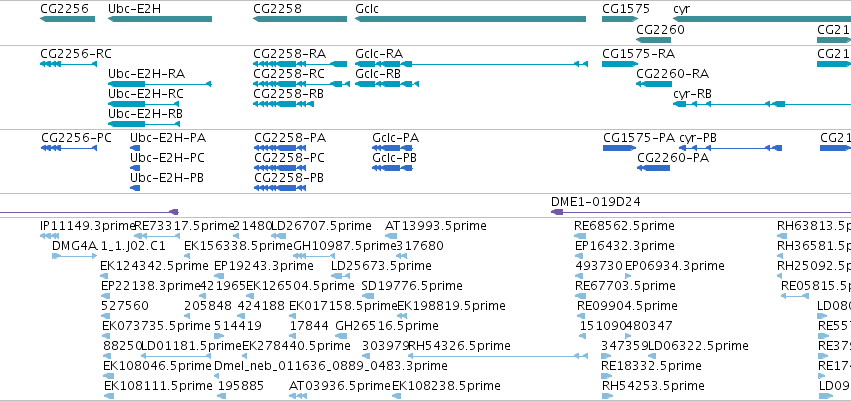
Task: Select the CG2256 gene bar
Action: (67, 19)
